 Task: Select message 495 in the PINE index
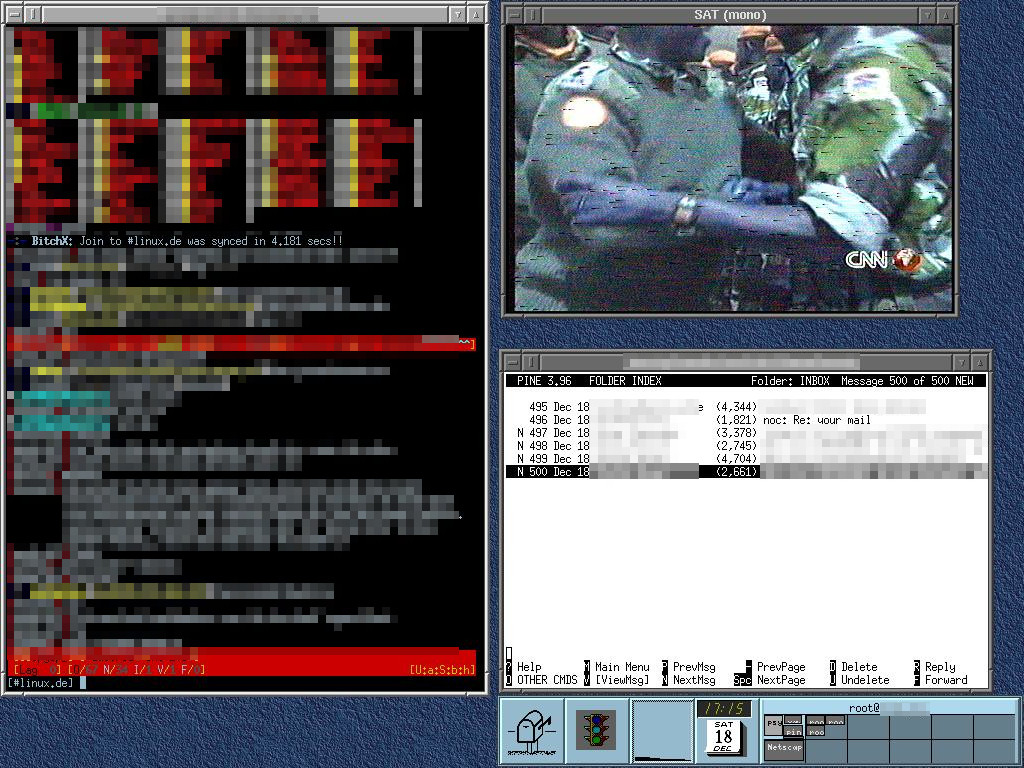click(746, 407)
